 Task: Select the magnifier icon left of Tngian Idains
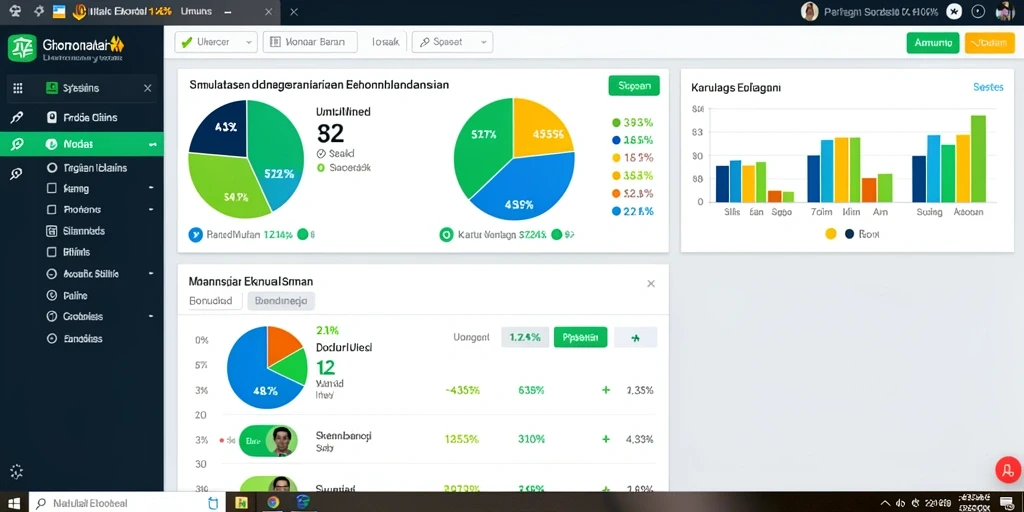[17, 173]
